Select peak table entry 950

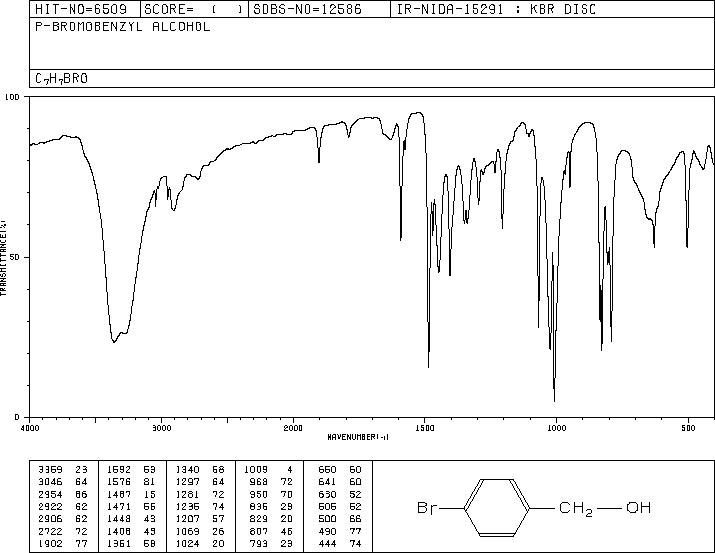pos(259,494)
